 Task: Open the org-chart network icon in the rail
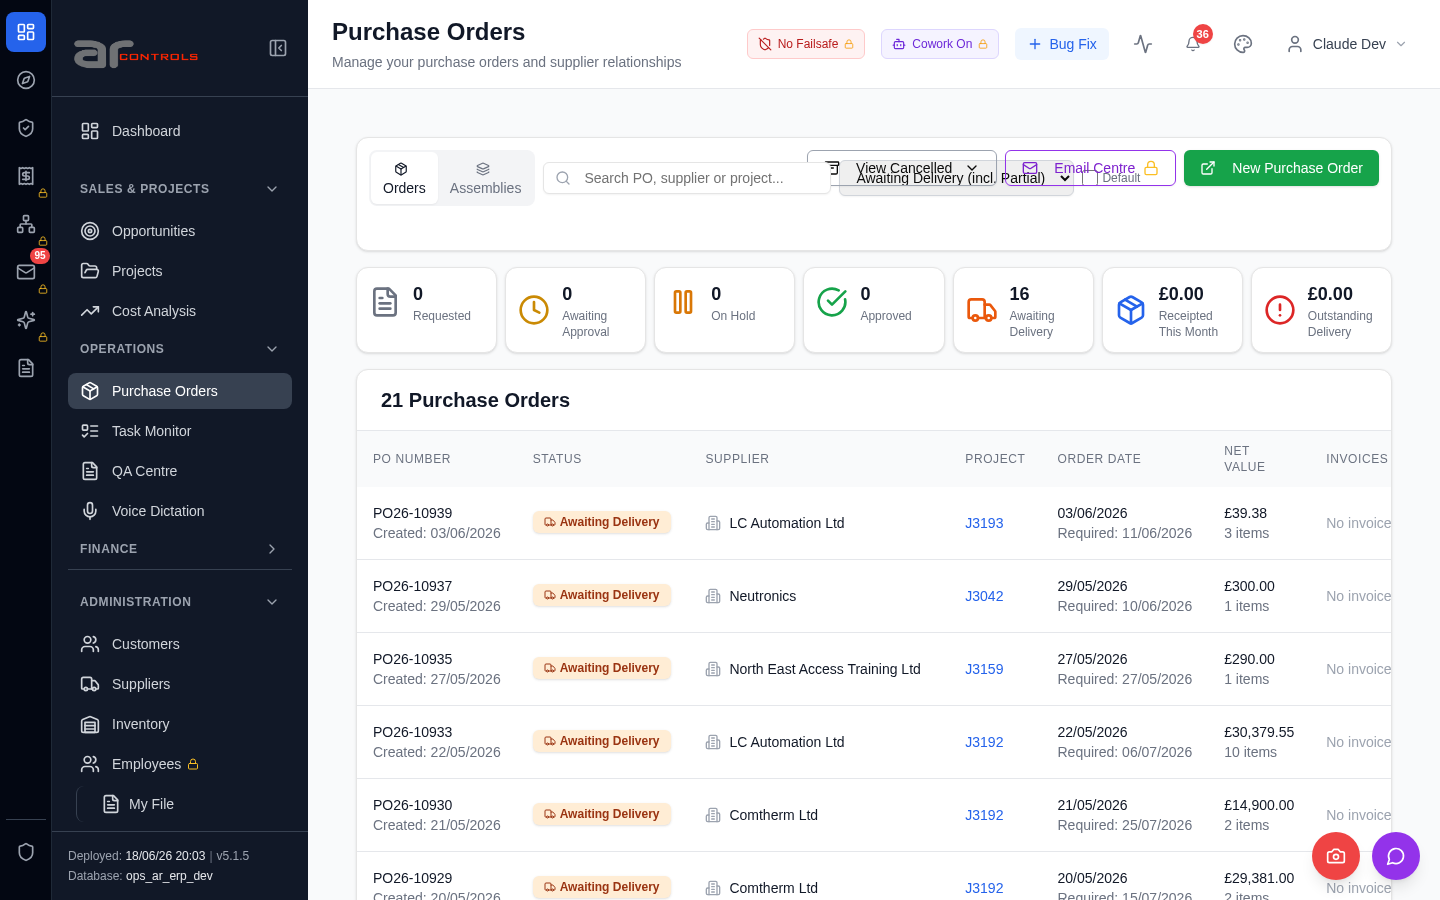(x=26, y=224)
